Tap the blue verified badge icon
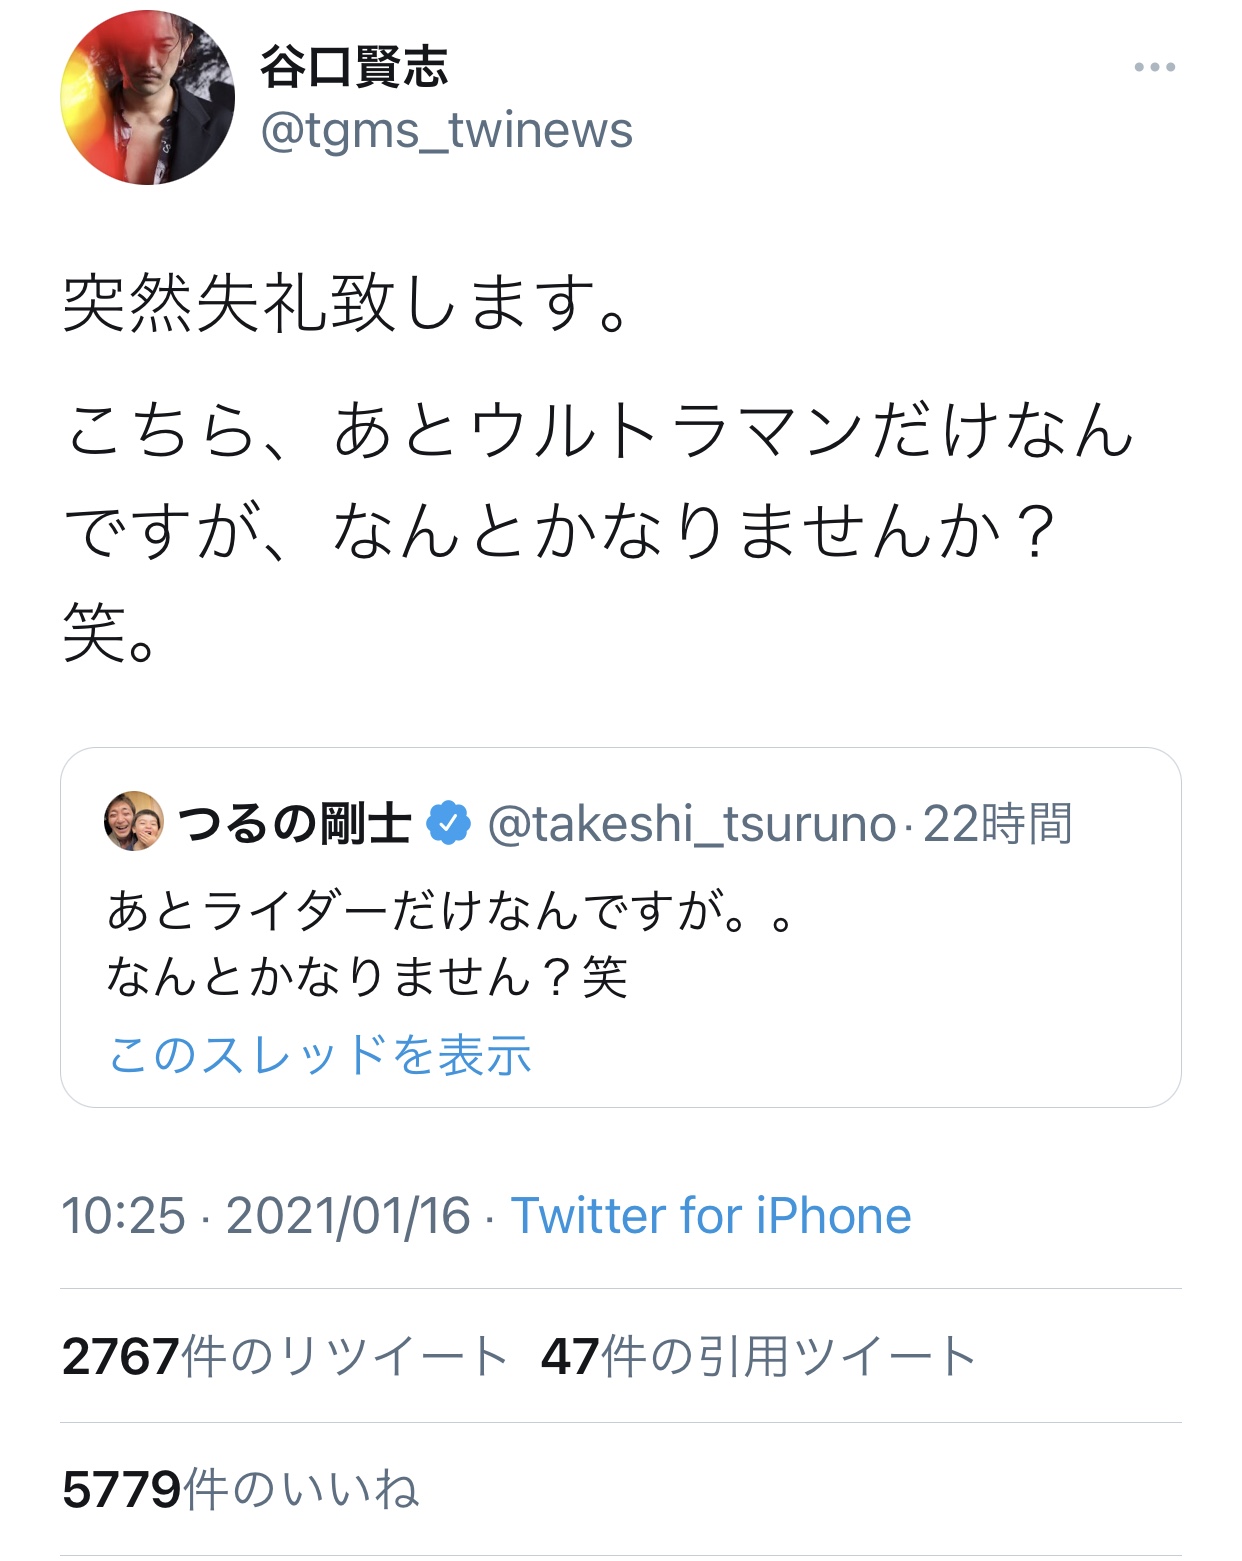The image size is (1242, 1561). 448,823
